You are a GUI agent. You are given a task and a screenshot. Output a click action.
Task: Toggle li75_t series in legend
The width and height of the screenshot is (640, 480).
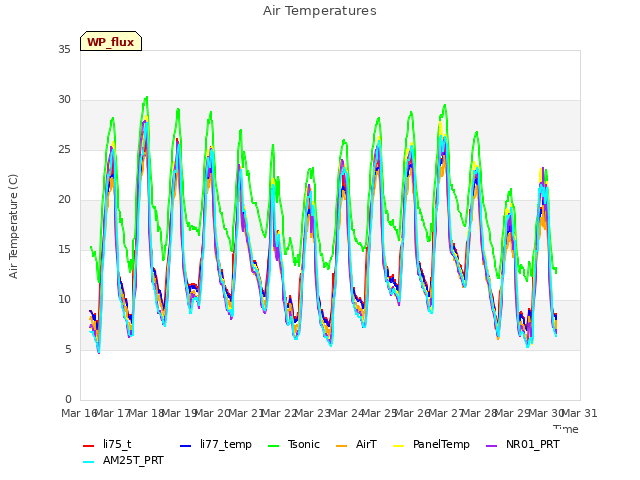[107, 444]
